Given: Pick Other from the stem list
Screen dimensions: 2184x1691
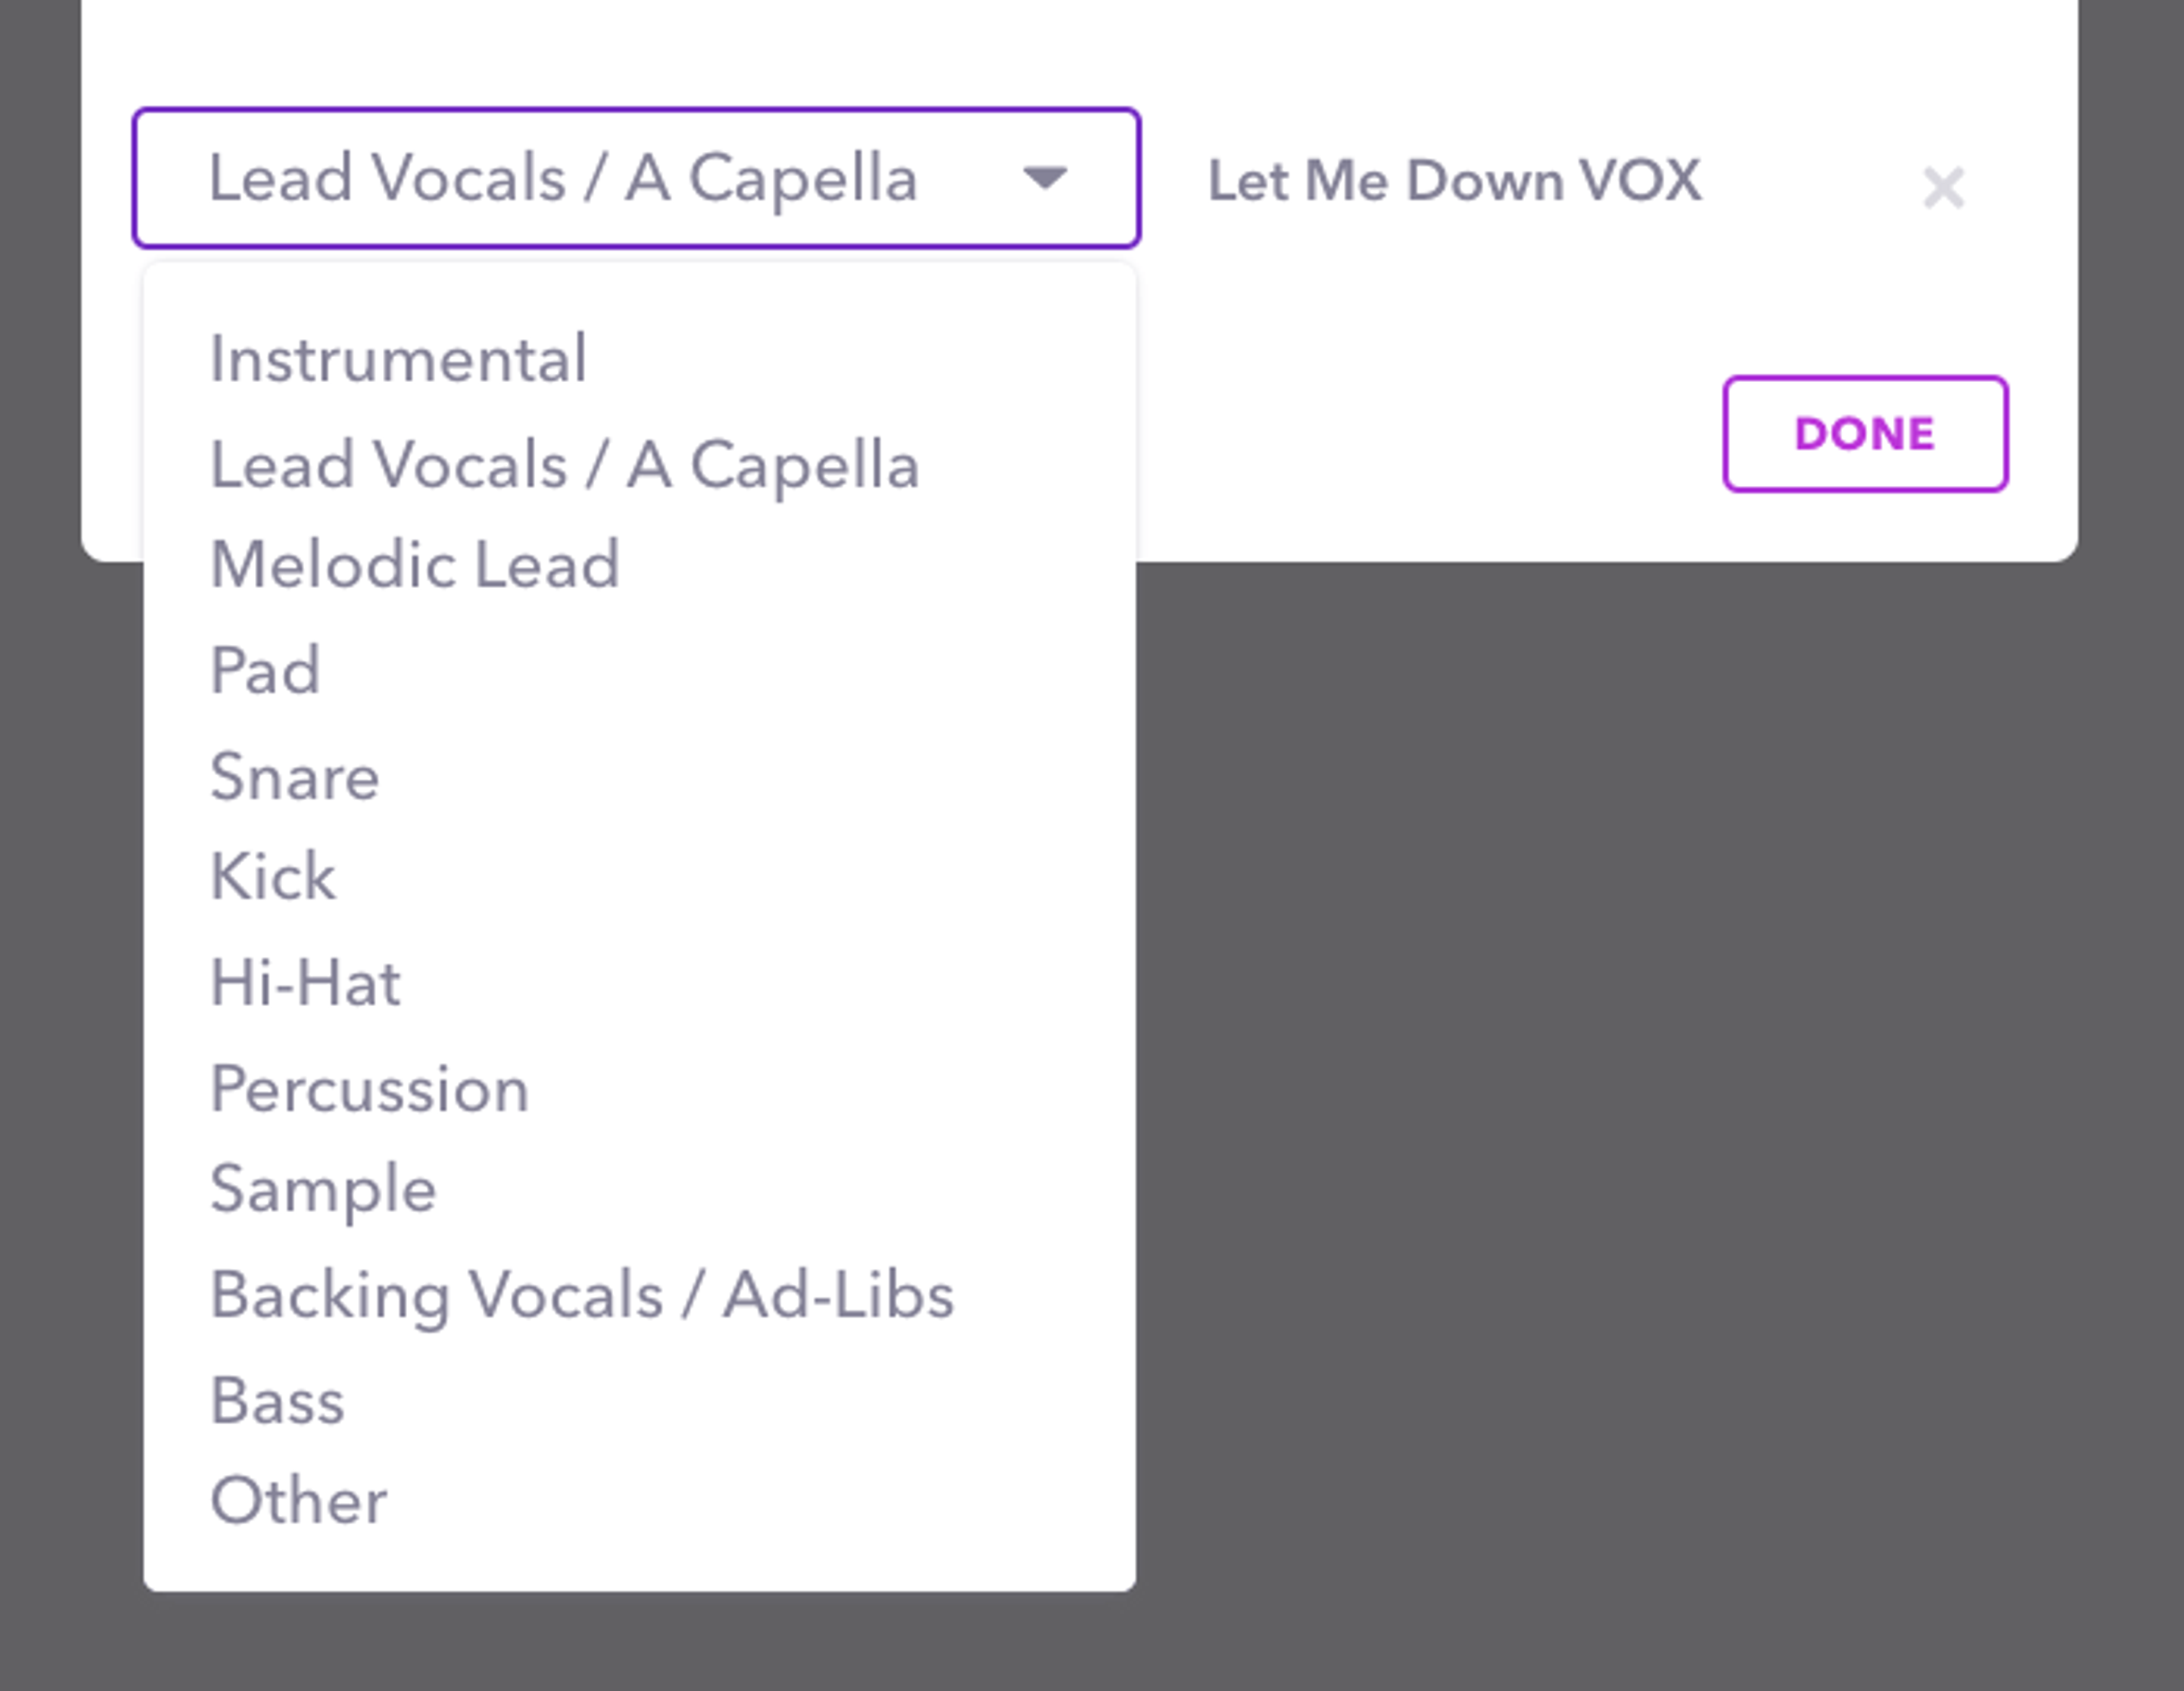Looking at the screenshot, I should (x=298, y=1500).
